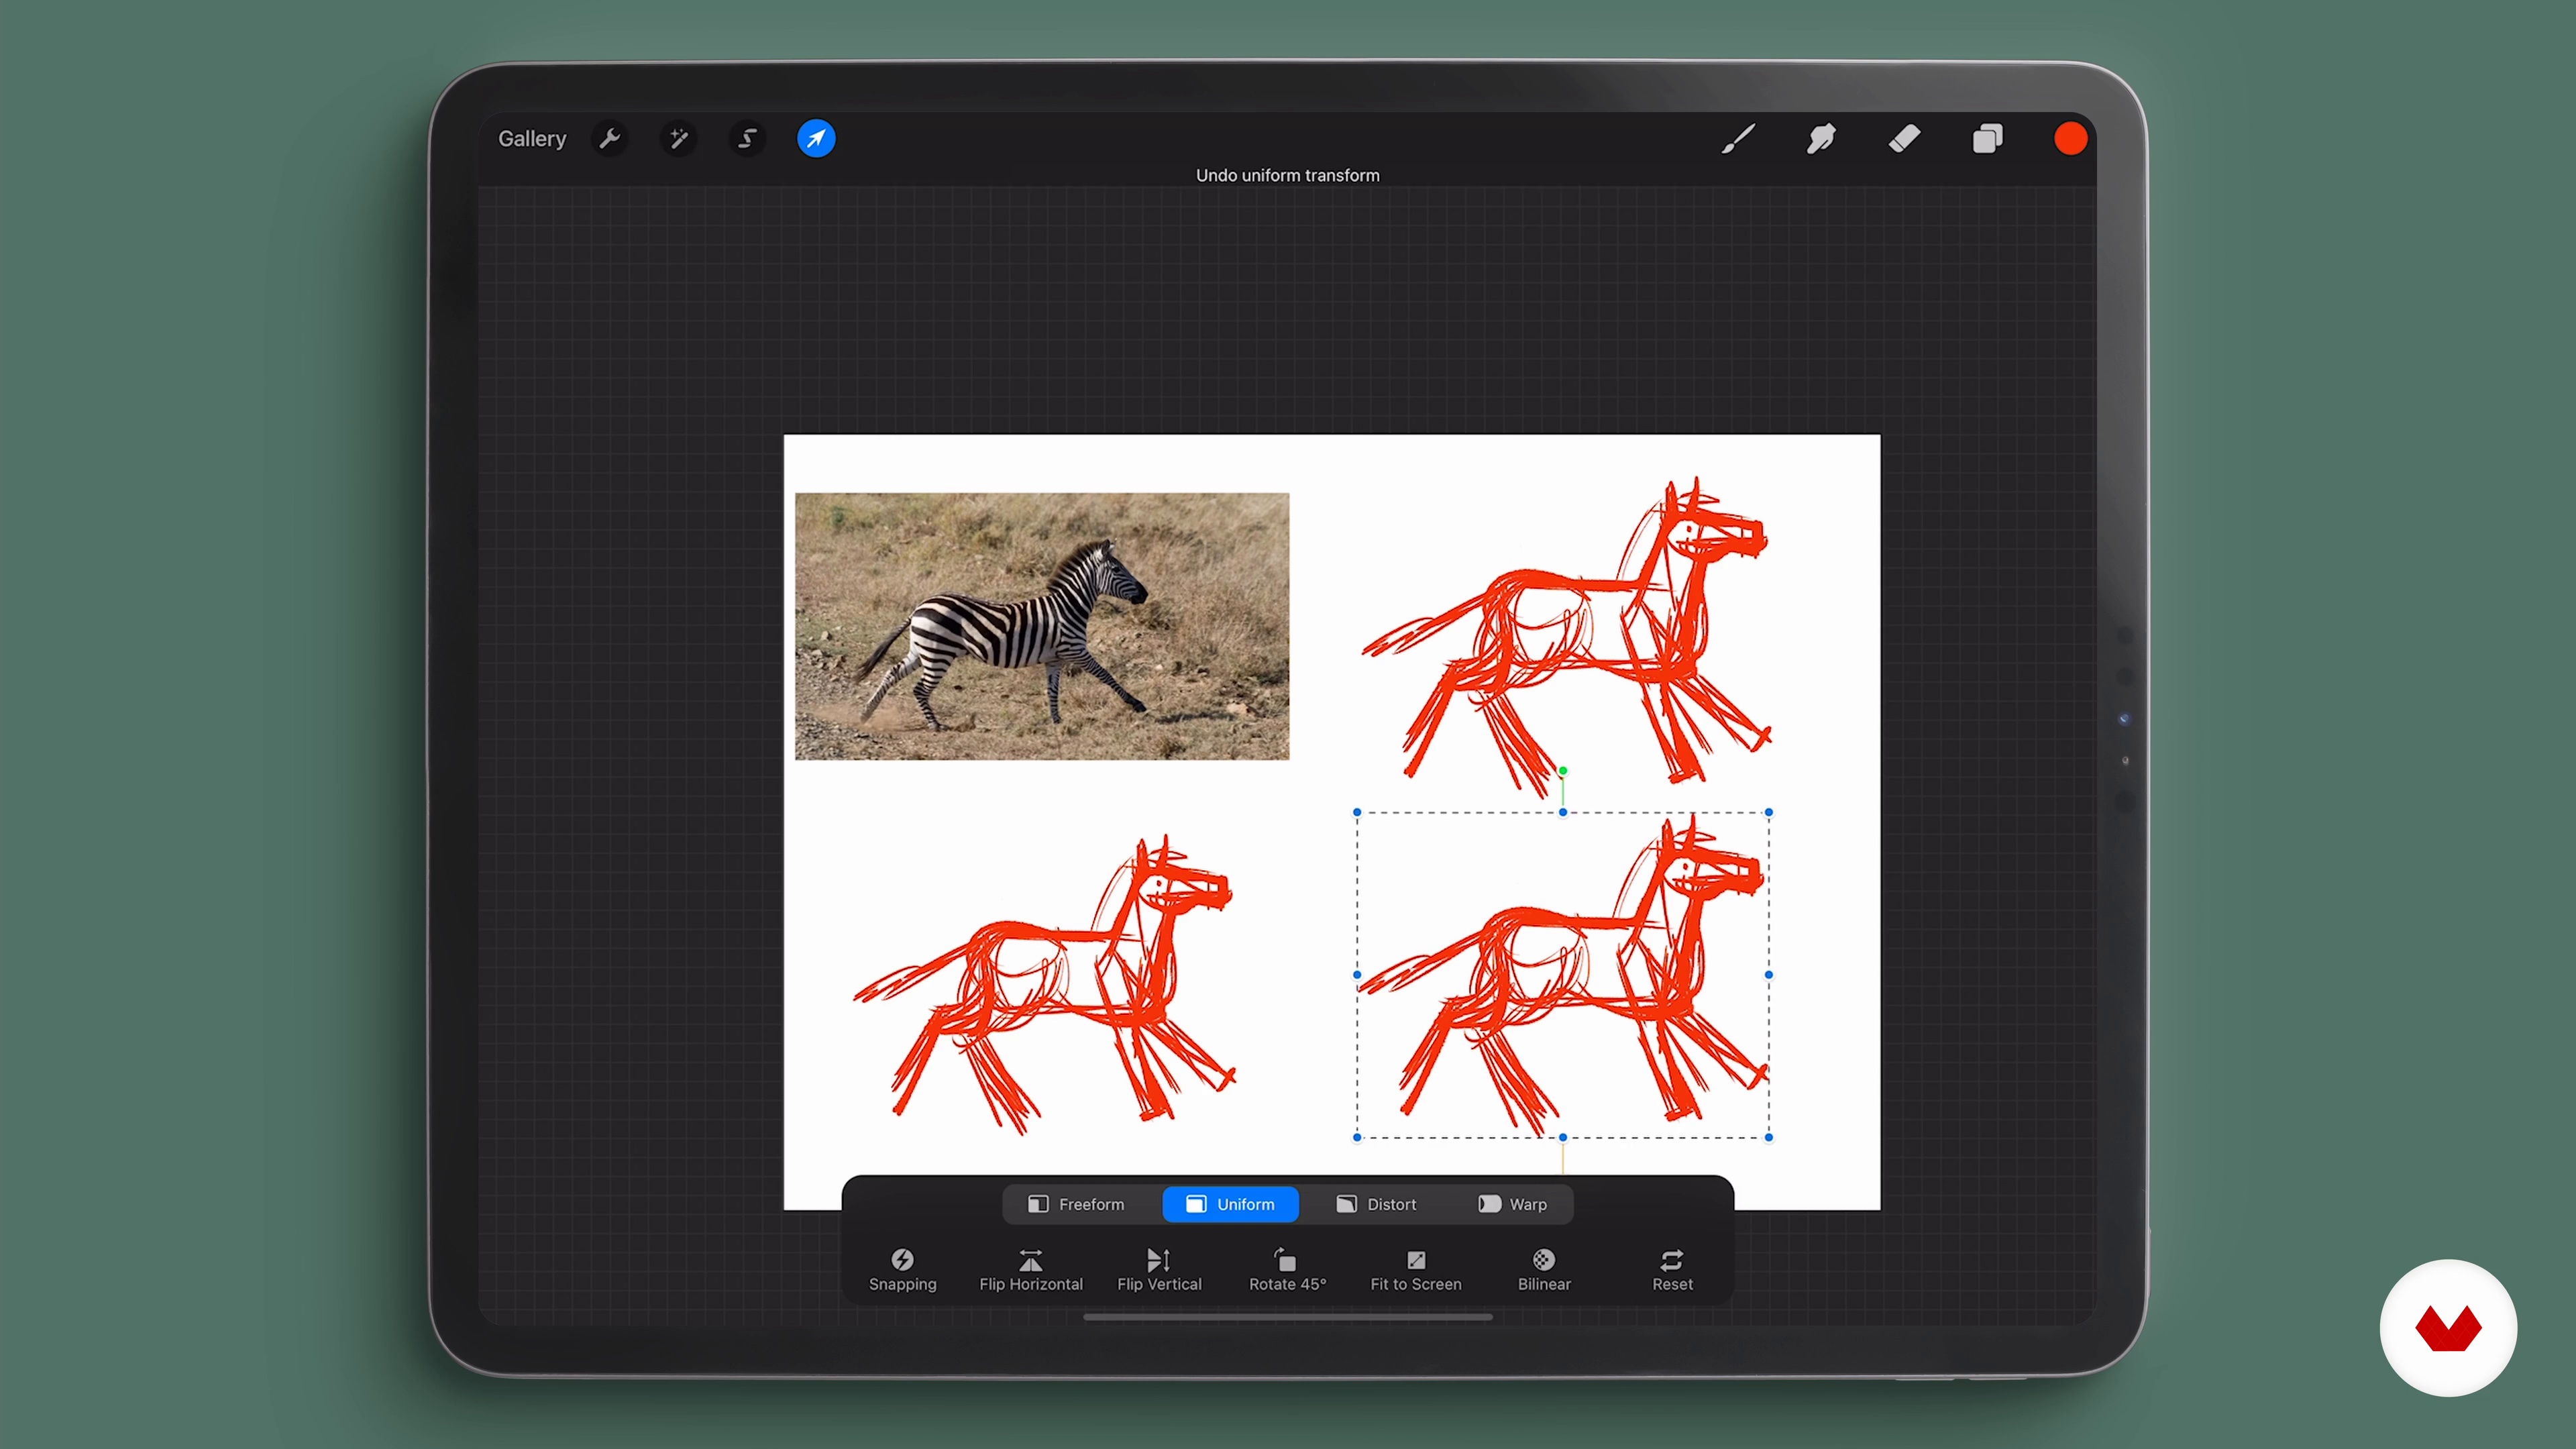Open the Adjustments magic wand menu
Viewport: 2576px width, 1449px height.
(x=679, y=139)
